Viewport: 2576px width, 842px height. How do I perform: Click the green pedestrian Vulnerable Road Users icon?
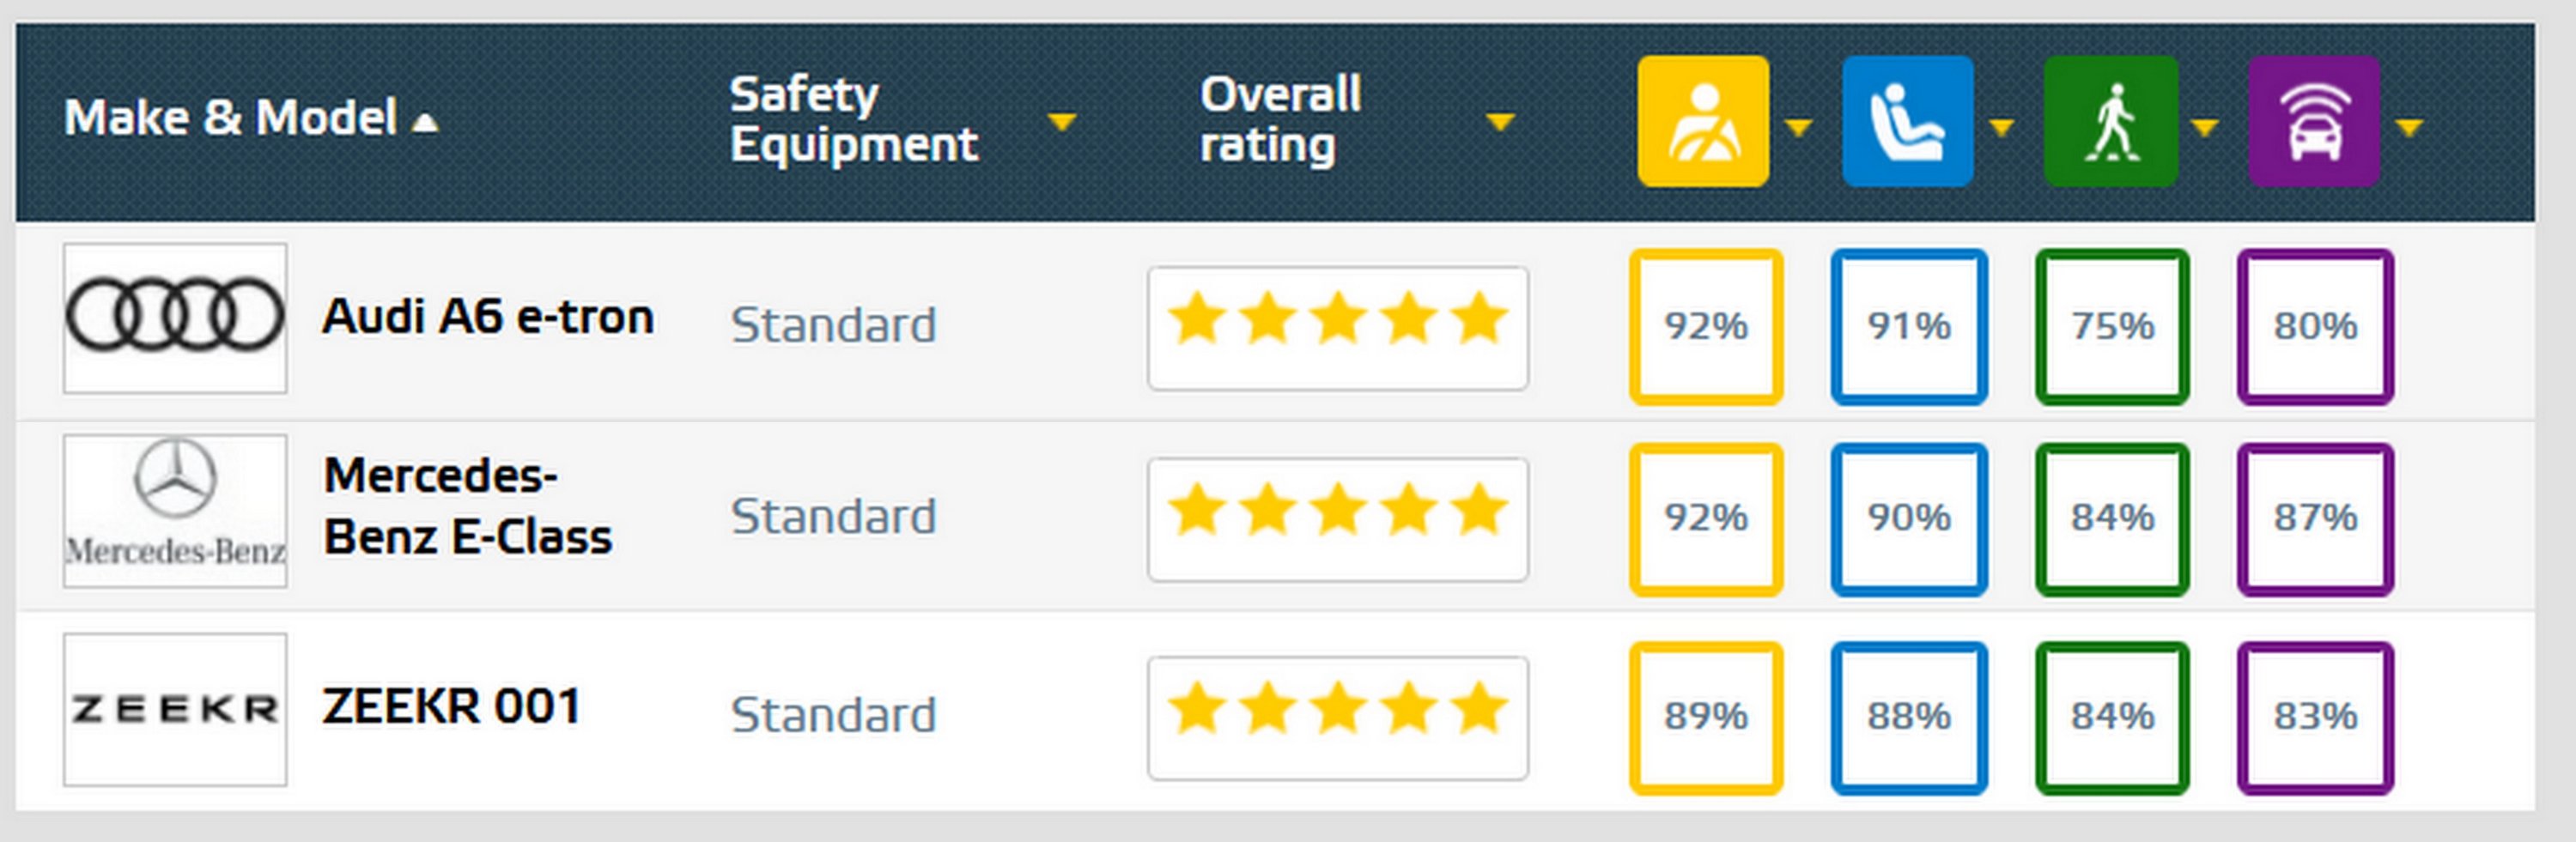tap(2111, 121)
